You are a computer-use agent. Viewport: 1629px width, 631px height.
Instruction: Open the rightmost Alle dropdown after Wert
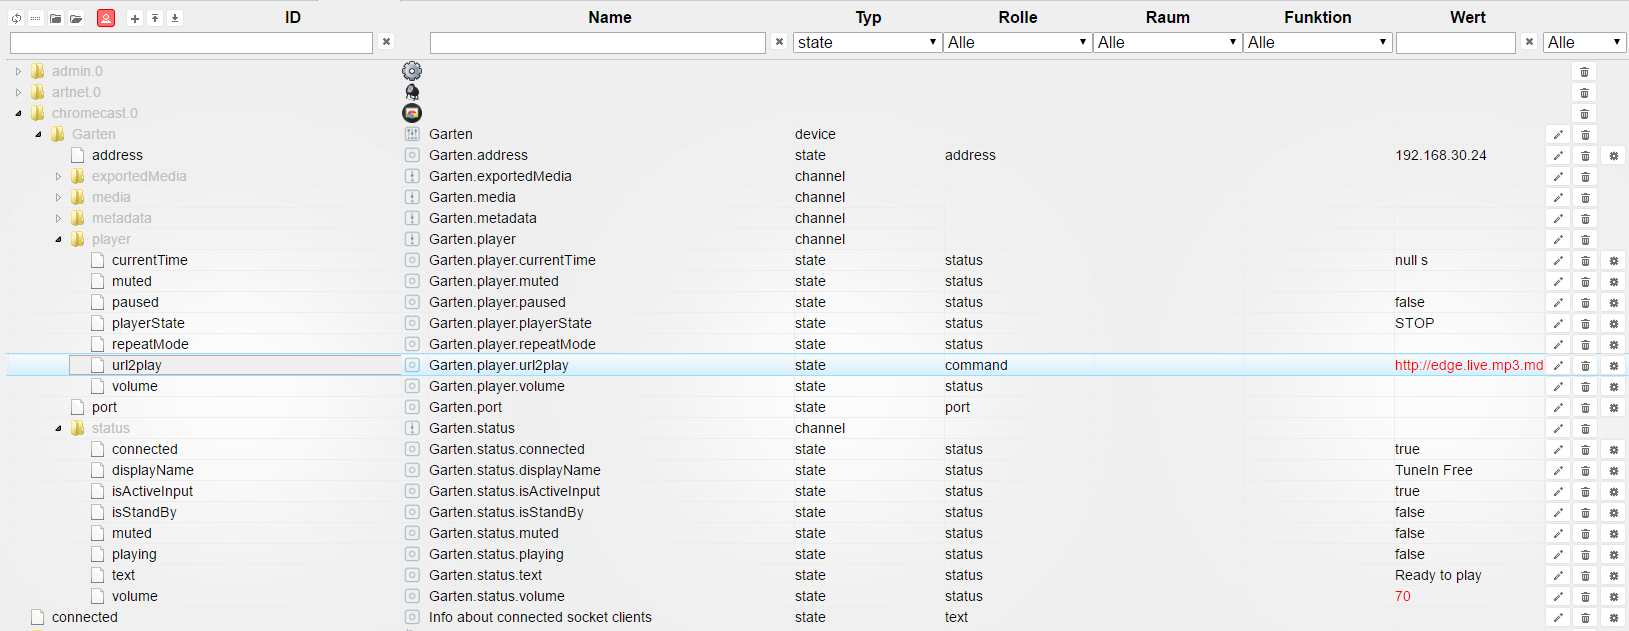click(1585, 42)
